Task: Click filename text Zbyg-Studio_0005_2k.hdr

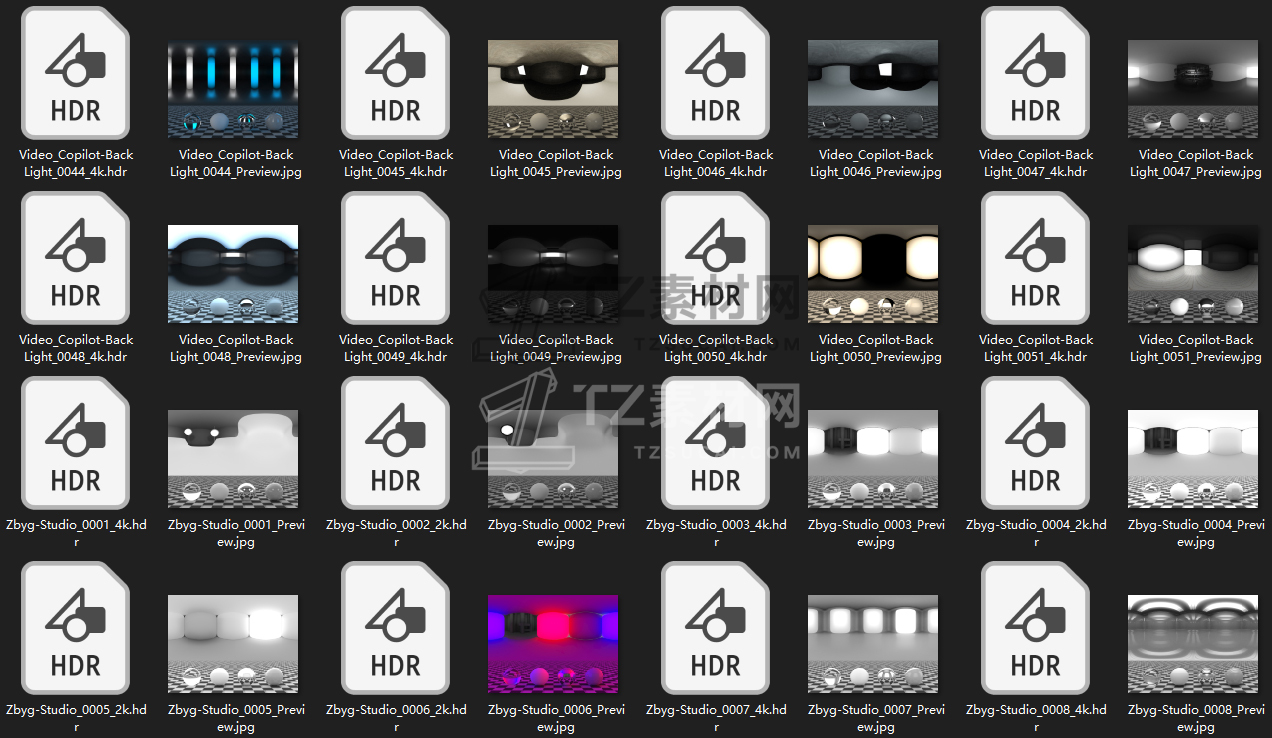Action: [x=76, y=718]
